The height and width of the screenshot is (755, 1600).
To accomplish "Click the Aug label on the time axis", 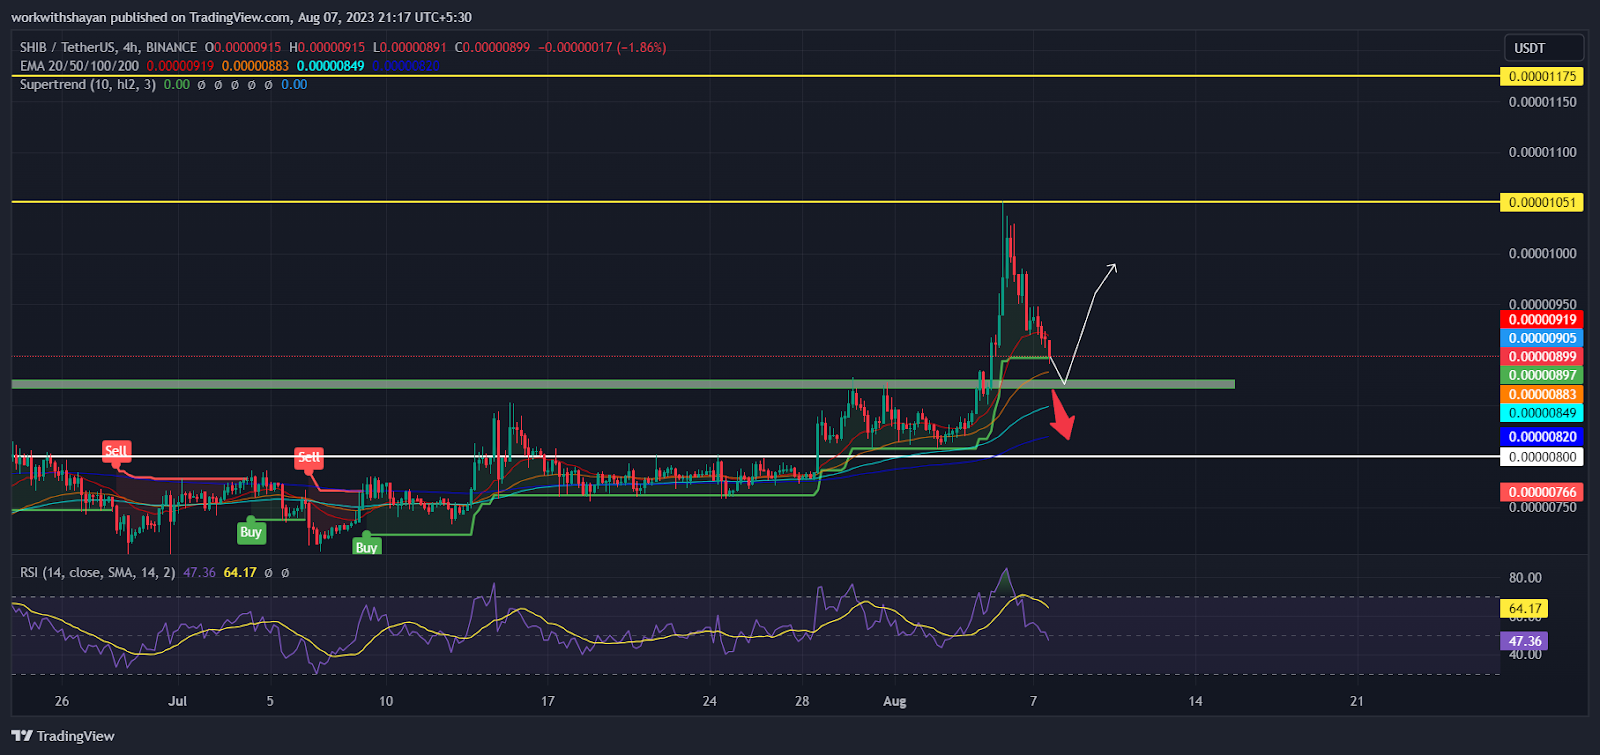I will click(895, 701).
